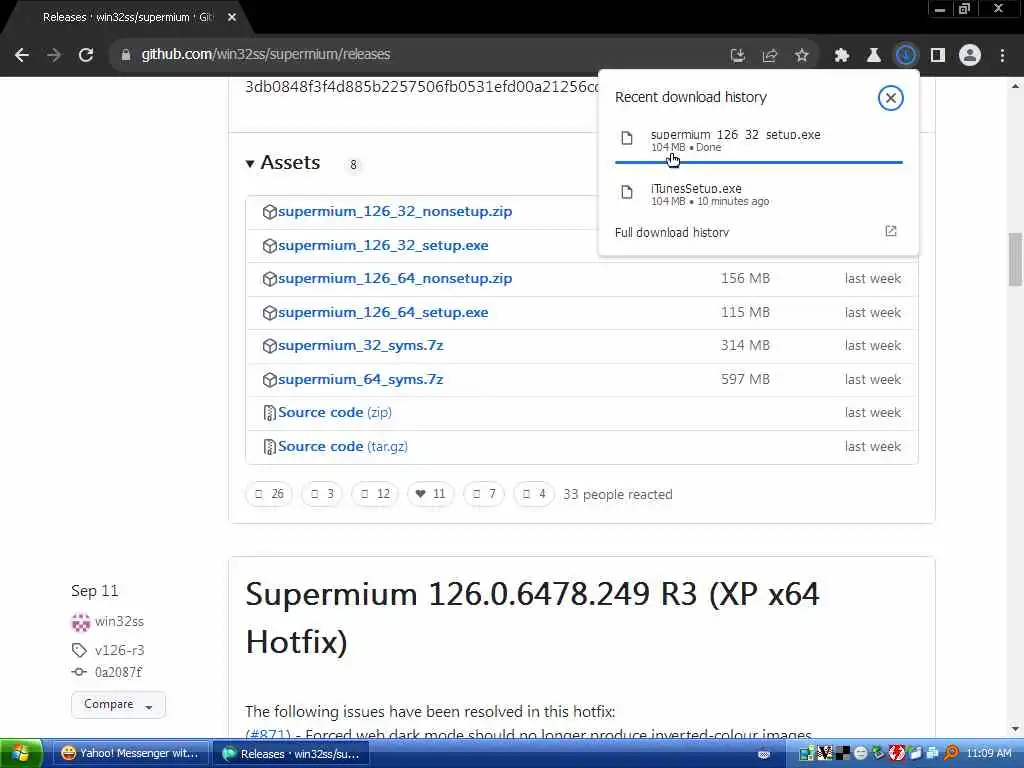Toggle the reaction with count 12
Viewport: 1024px width, 768px height.
pos(375,494)
